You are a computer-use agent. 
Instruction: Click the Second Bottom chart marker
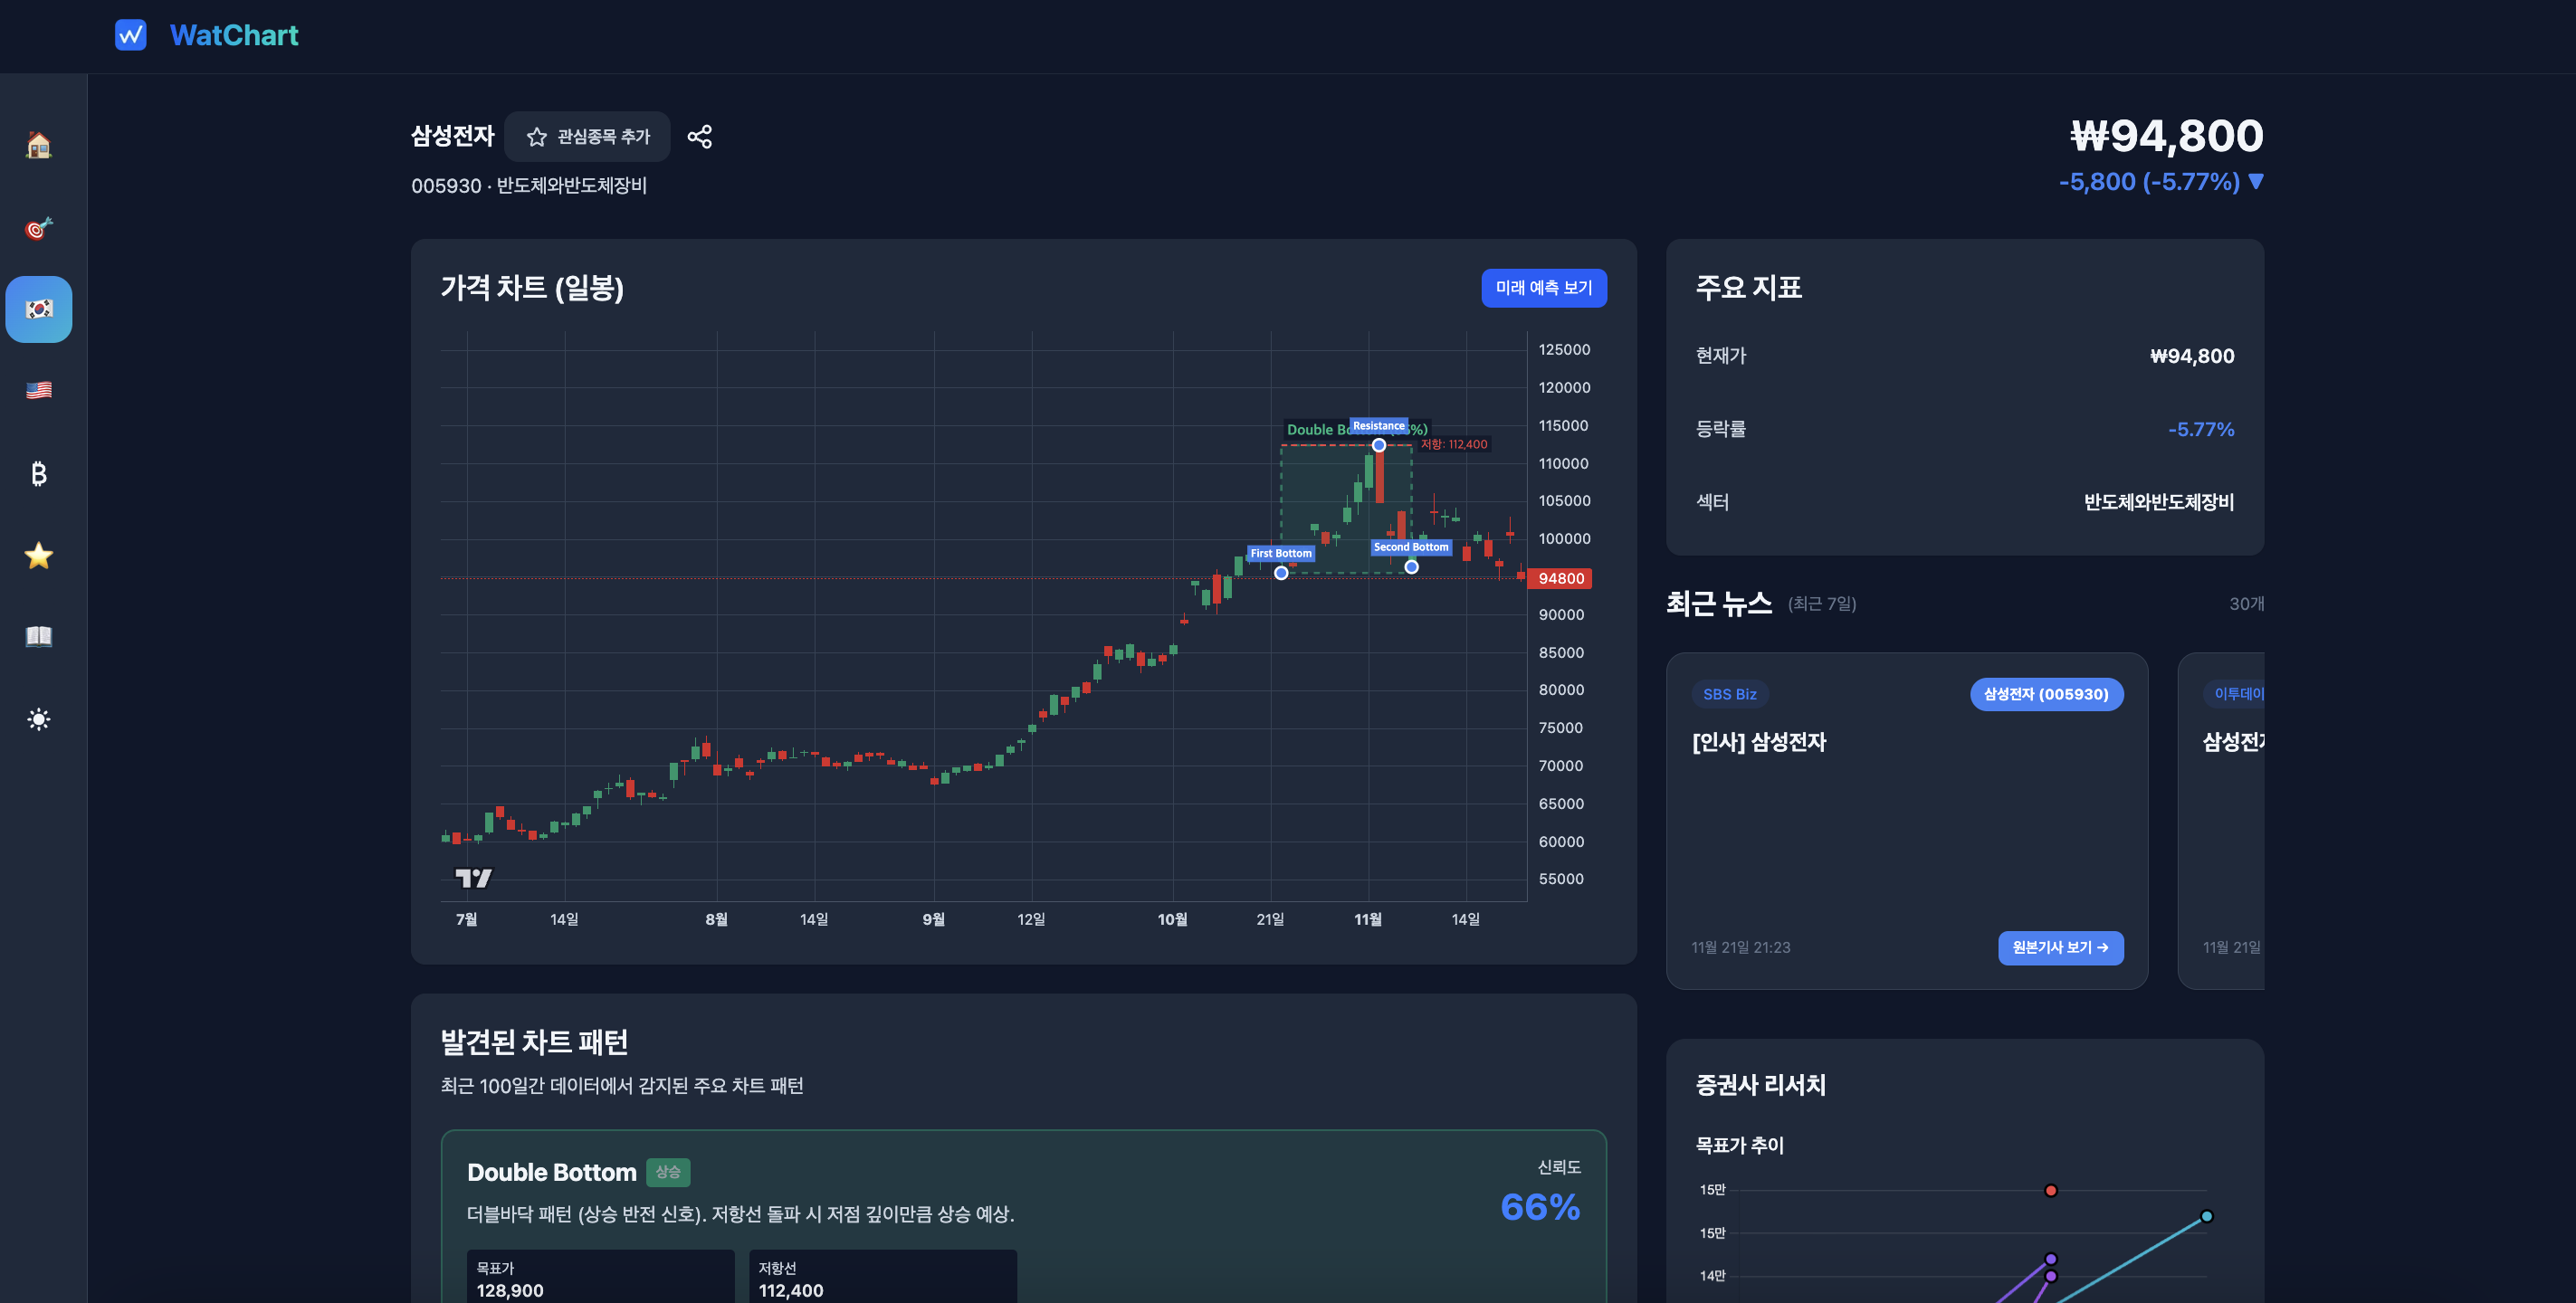(x=1411, y=566)
